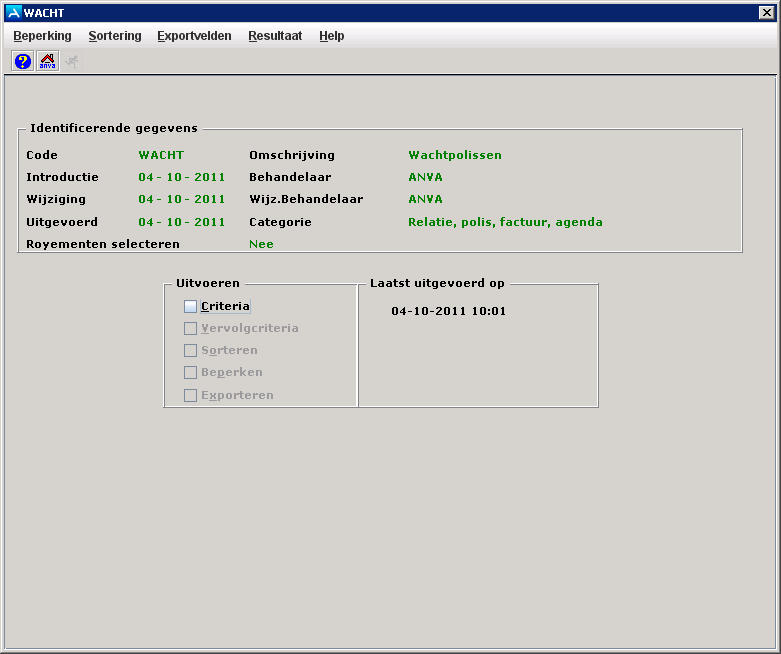
Task: Open the Resultaat menu
Action: point(275,36)
